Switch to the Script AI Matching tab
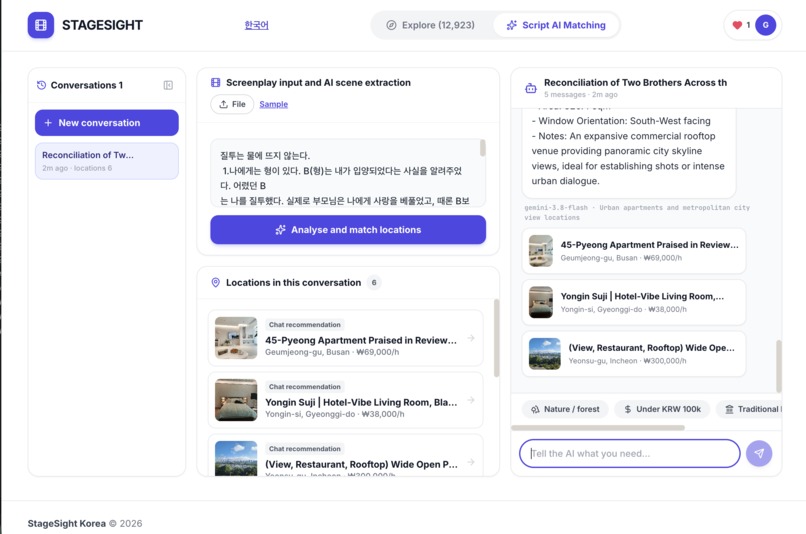The width and height of the screenshot is (806, 534). [556, 25]
